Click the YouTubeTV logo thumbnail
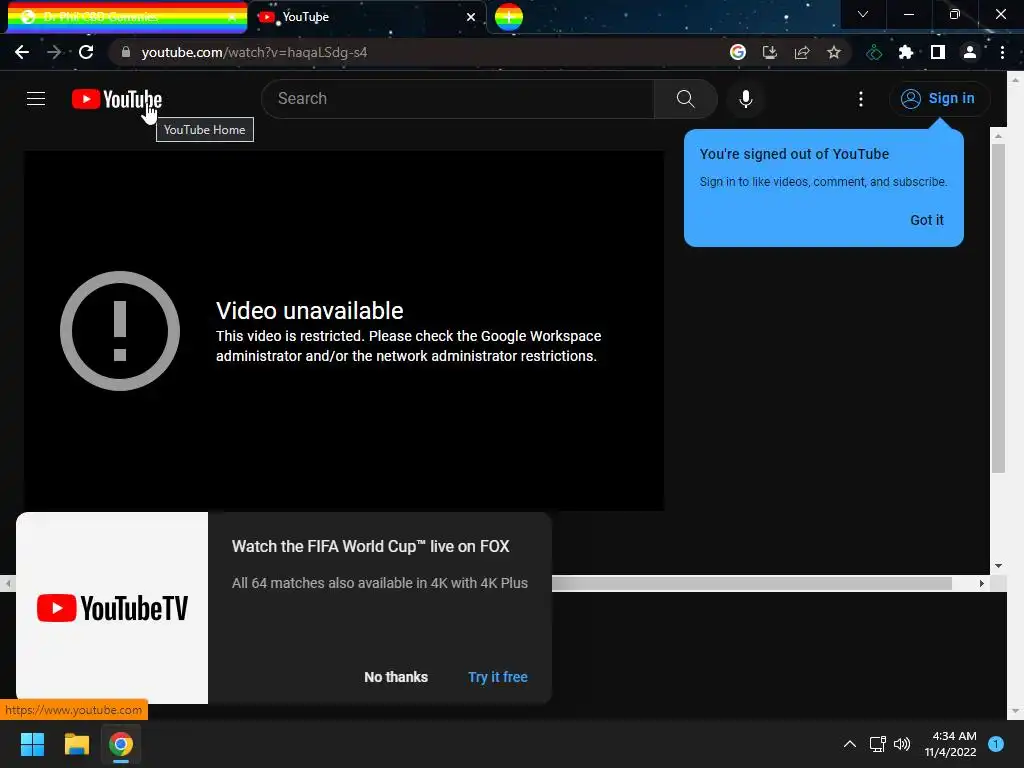The width and height of the screenshot is (1024, 768). (x=112, y=608)
